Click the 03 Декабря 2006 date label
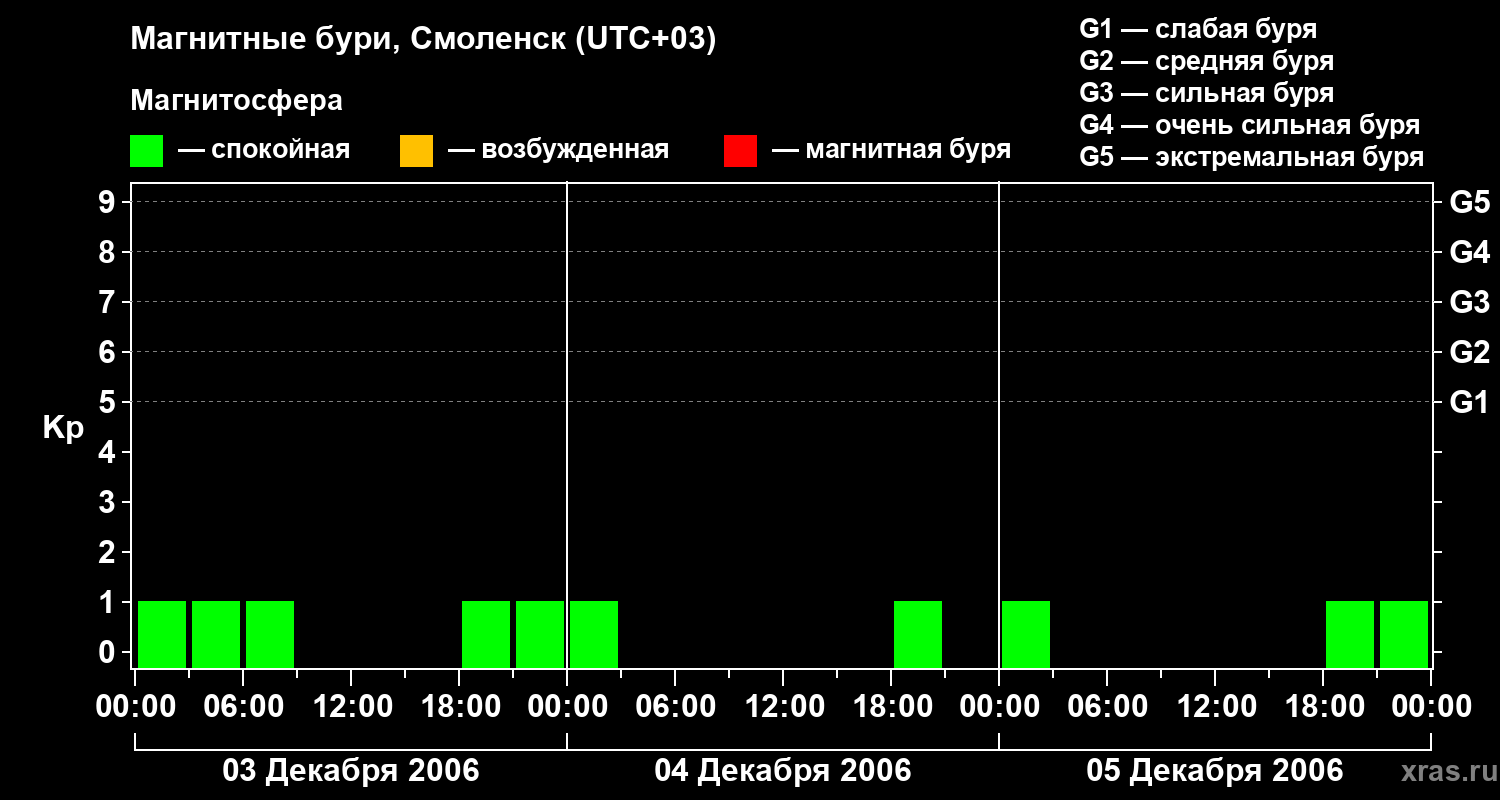1500x800 pixels. tap(350, 771)
